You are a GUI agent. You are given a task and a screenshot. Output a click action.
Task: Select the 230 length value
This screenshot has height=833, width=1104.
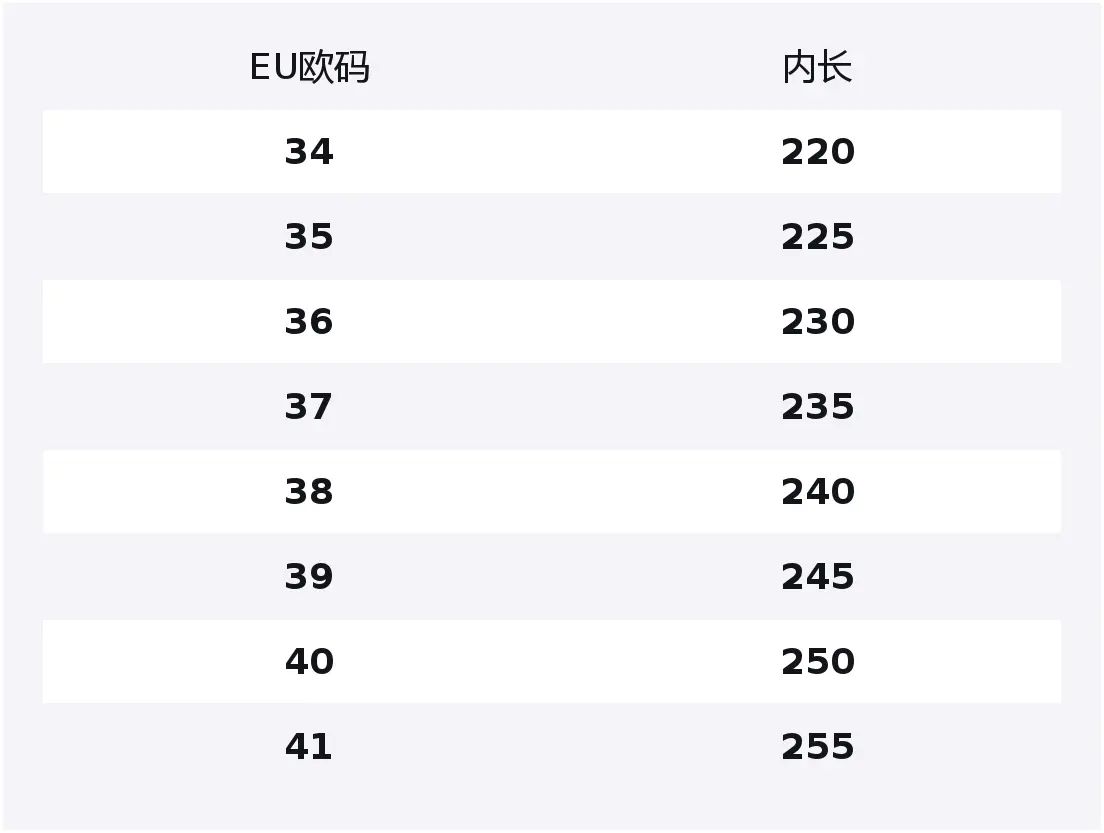pyautogui.click(x=817, y=322)
